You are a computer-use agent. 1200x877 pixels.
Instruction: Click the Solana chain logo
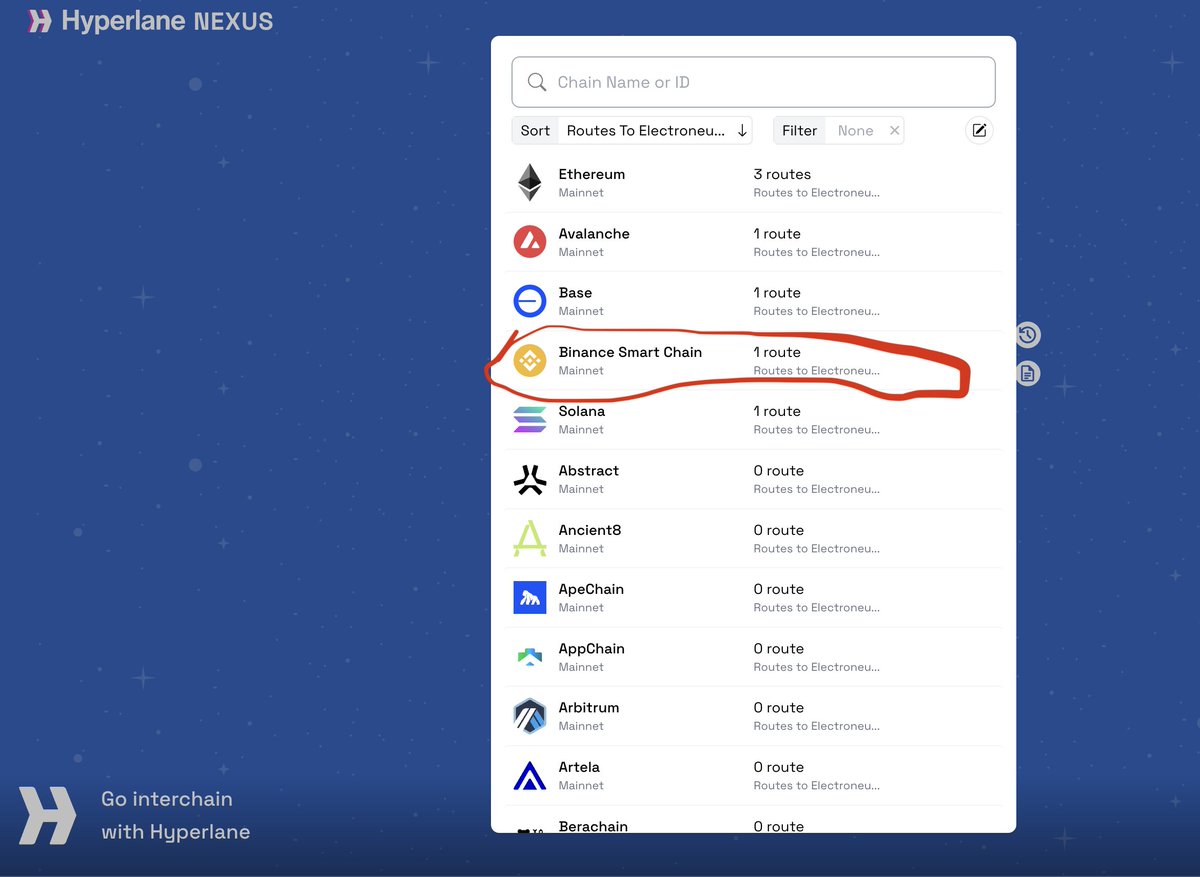click(529, 419)
